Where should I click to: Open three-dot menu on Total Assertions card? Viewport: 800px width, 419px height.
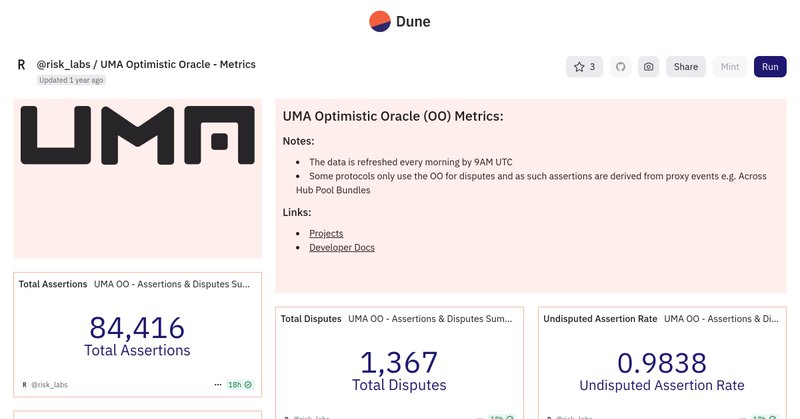pos(218,385)
